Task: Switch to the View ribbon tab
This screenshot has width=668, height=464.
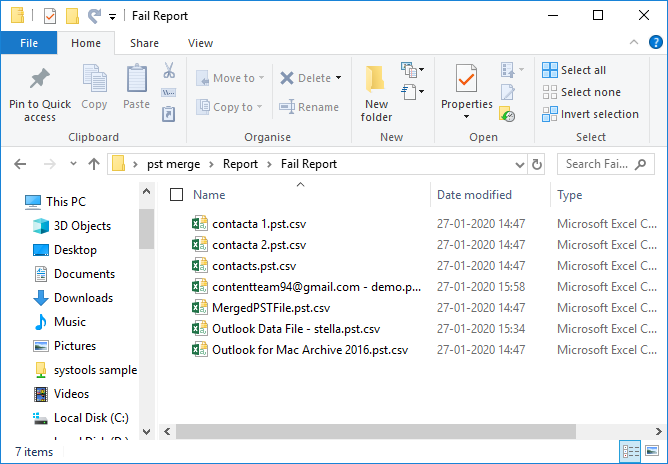Action: coord(200,43)
